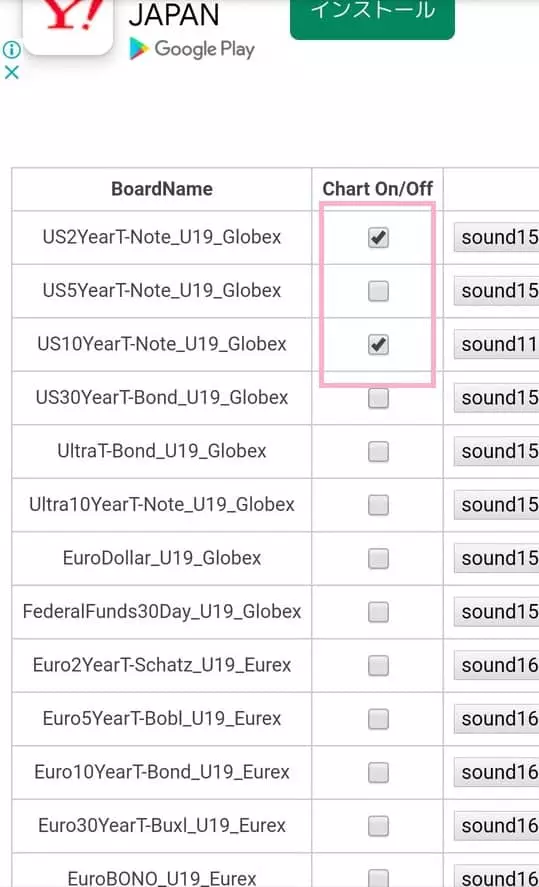Check chart box for US30YearT-Bond_U19_Globex
The height and width of the screenshot is (887, 539).
click(x=378, y=398)
